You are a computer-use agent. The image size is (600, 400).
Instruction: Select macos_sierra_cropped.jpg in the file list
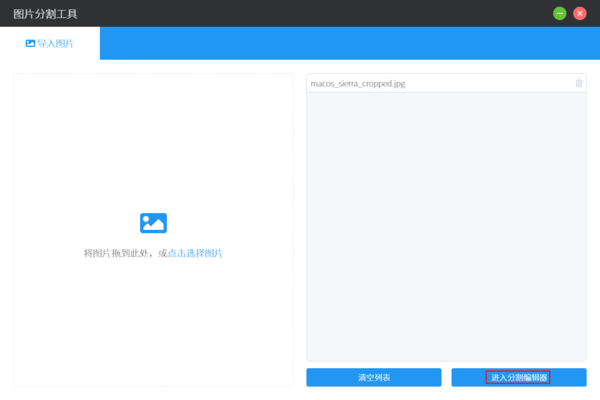446,83
